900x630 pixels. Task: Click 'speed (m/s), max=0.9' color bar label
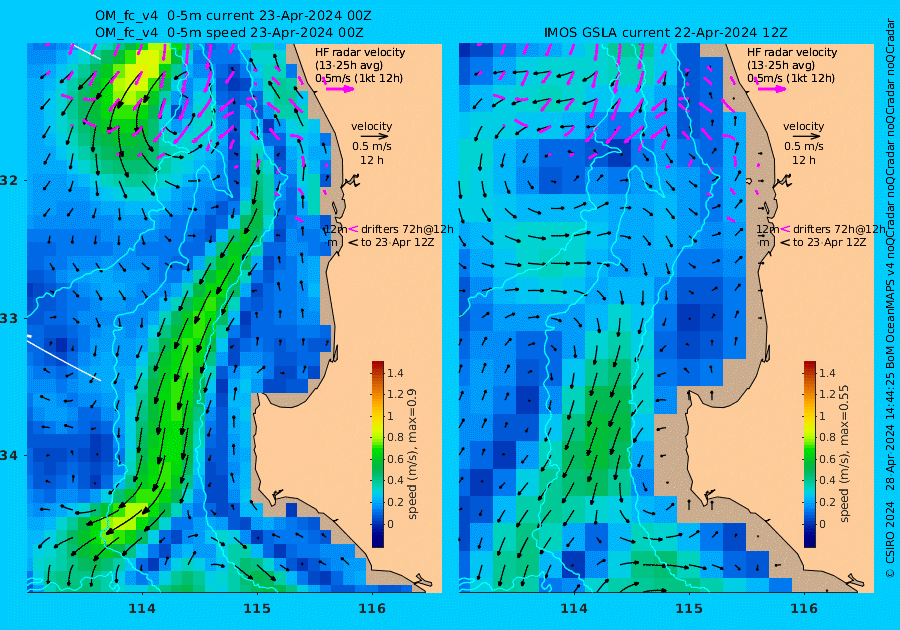click(412, 454)
